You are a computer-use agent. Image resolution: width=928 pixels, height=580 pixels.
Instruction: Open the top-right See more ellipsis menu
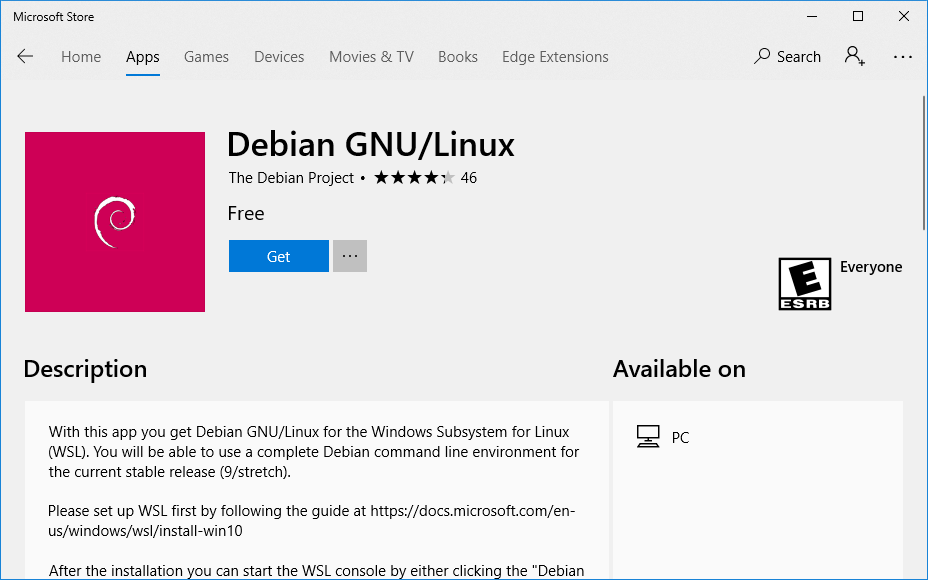pos(903,57)
